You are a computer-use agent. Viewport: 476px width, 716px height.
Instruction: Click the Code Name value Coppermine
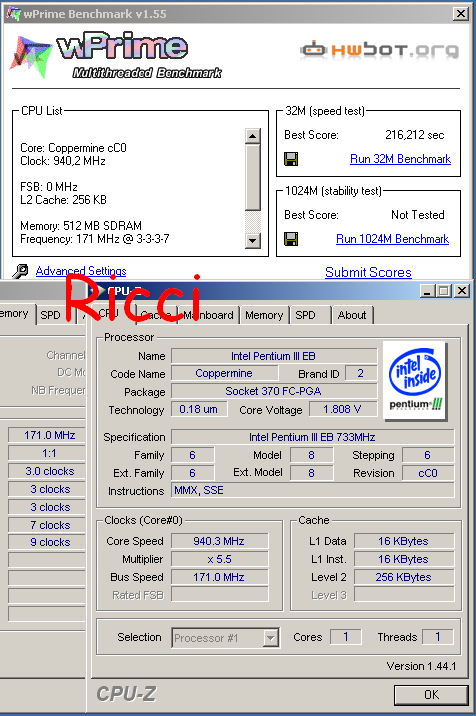pos(224,373)
